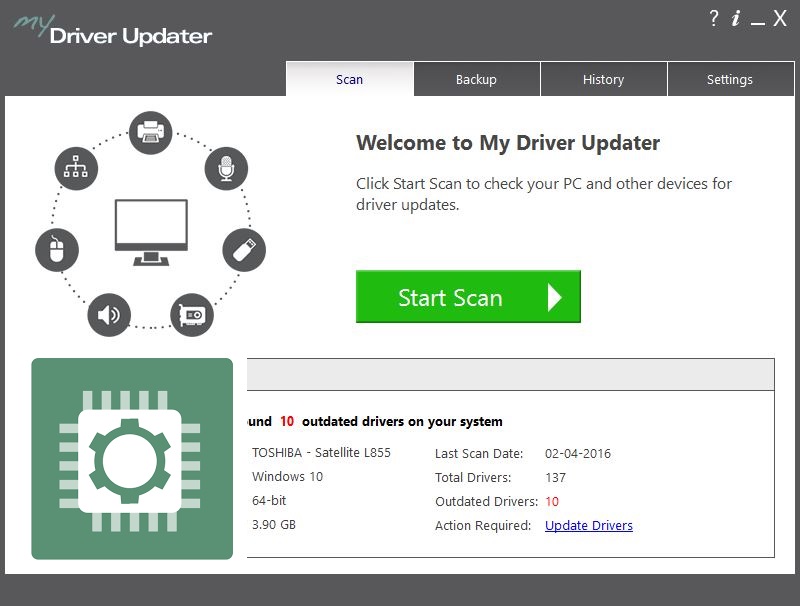Minimize the Driver Updater window
This screenshot has height=606, width=800.
(758, 23)
